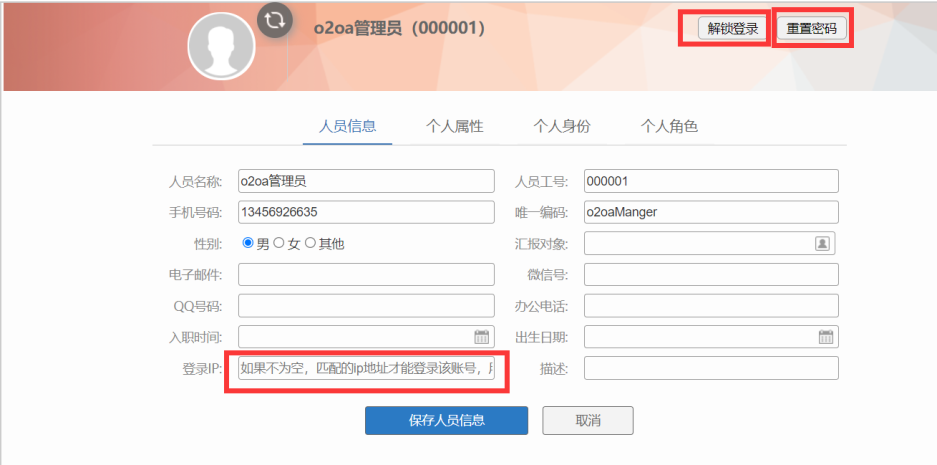Open the 个人角色 tab

[x=669, y=126]
